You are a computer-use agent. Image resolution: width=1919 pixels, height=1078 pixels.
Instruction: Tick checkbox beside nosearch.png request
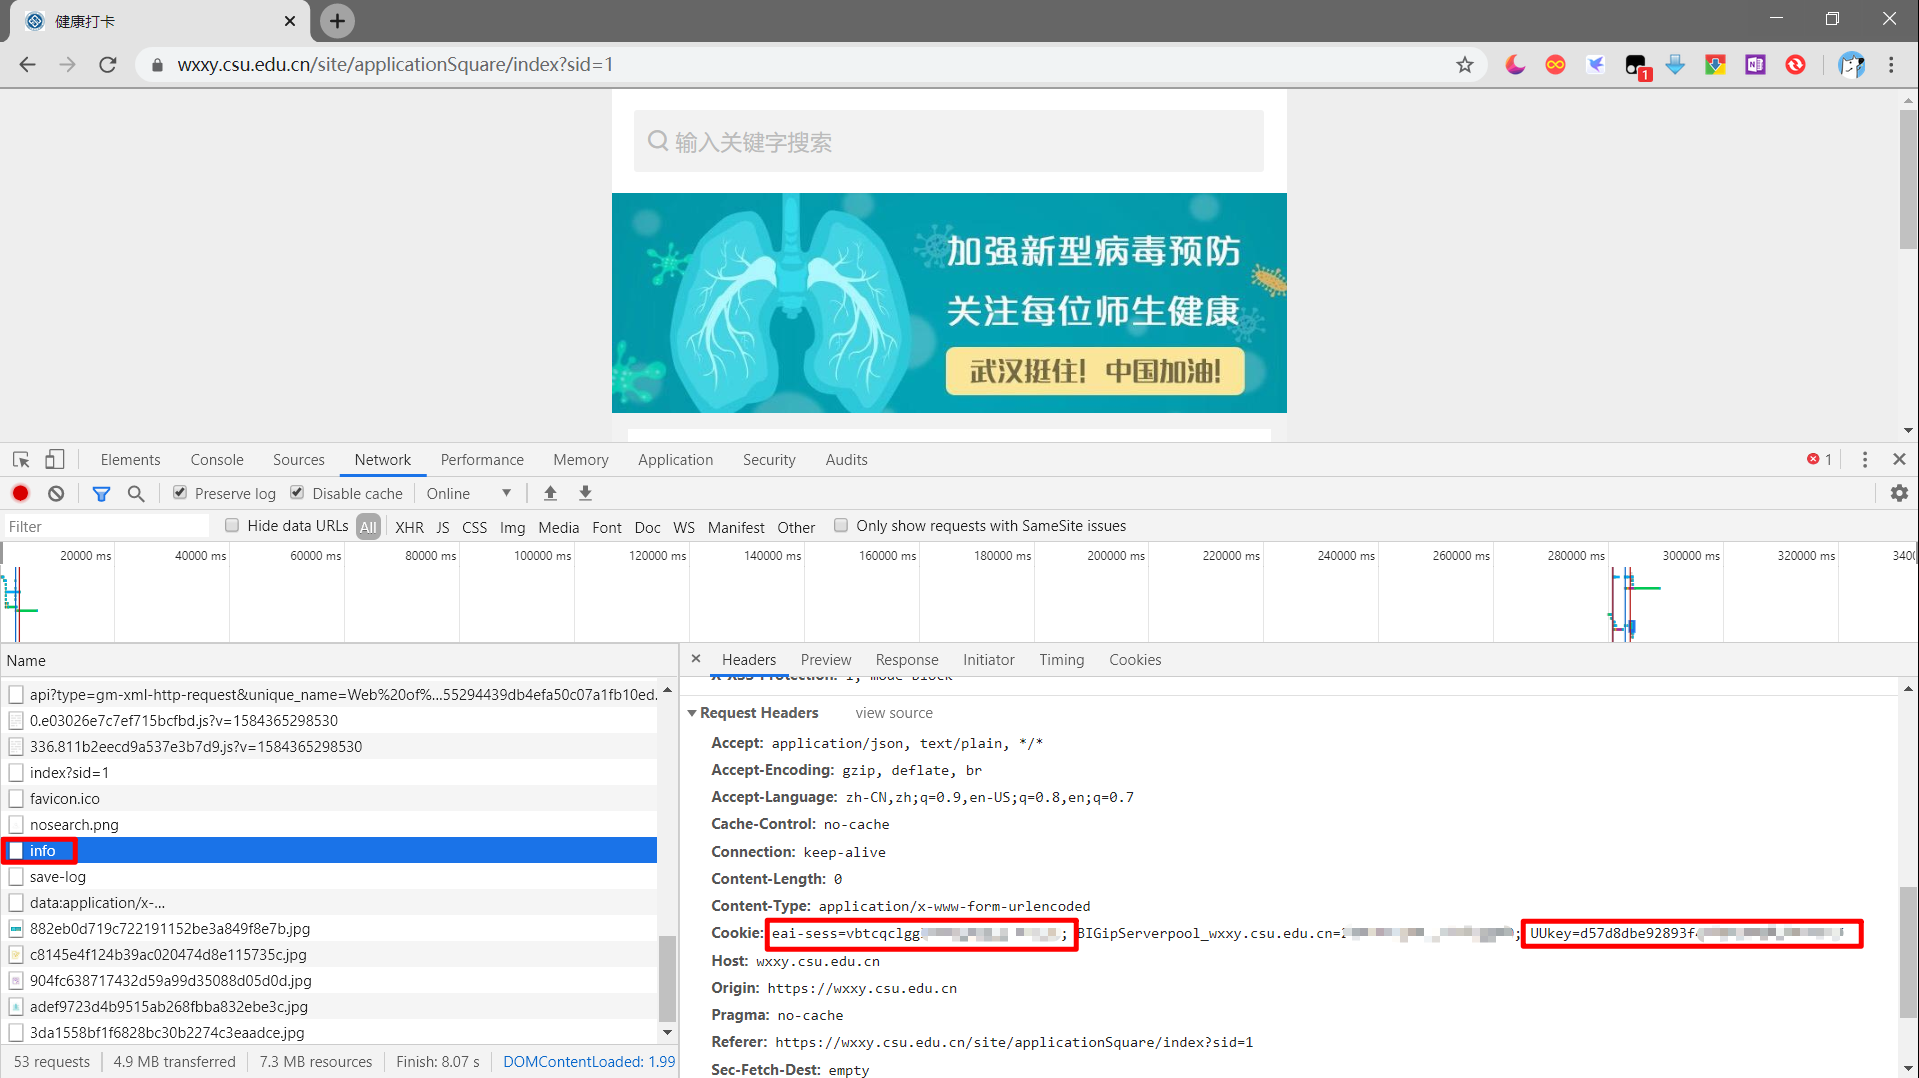click(16, 825)
